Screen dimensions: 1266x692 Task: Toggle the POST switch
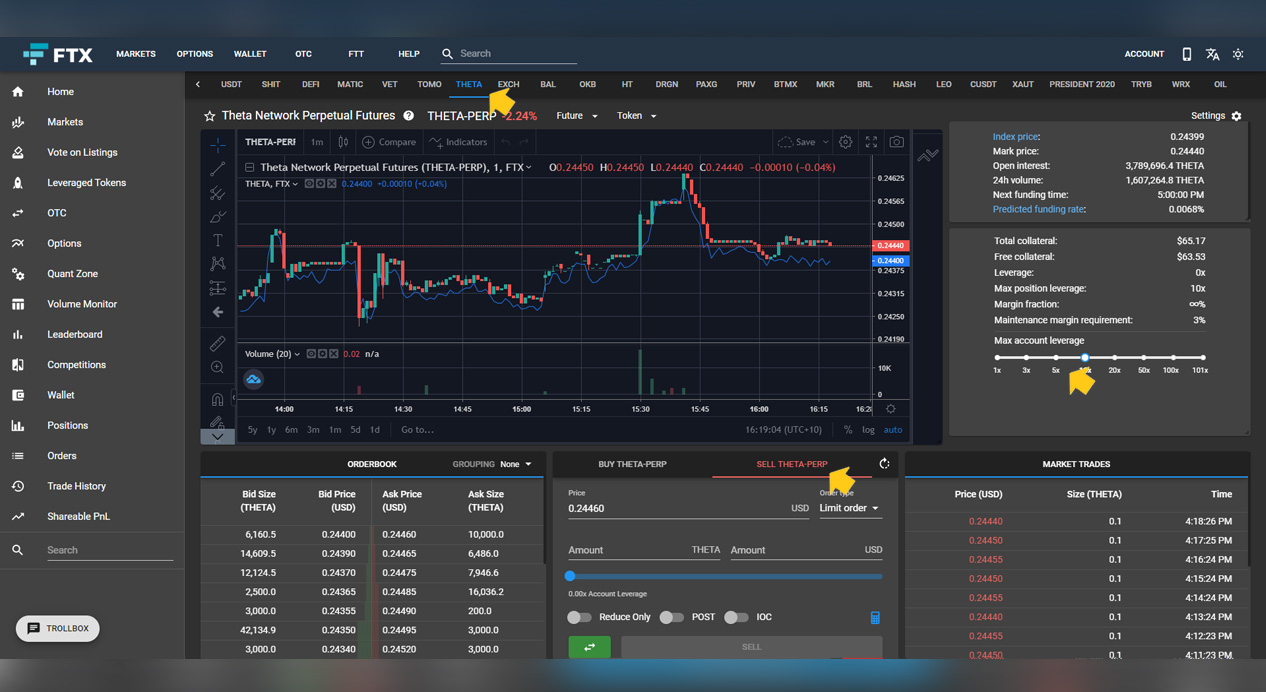pos(671,617)
